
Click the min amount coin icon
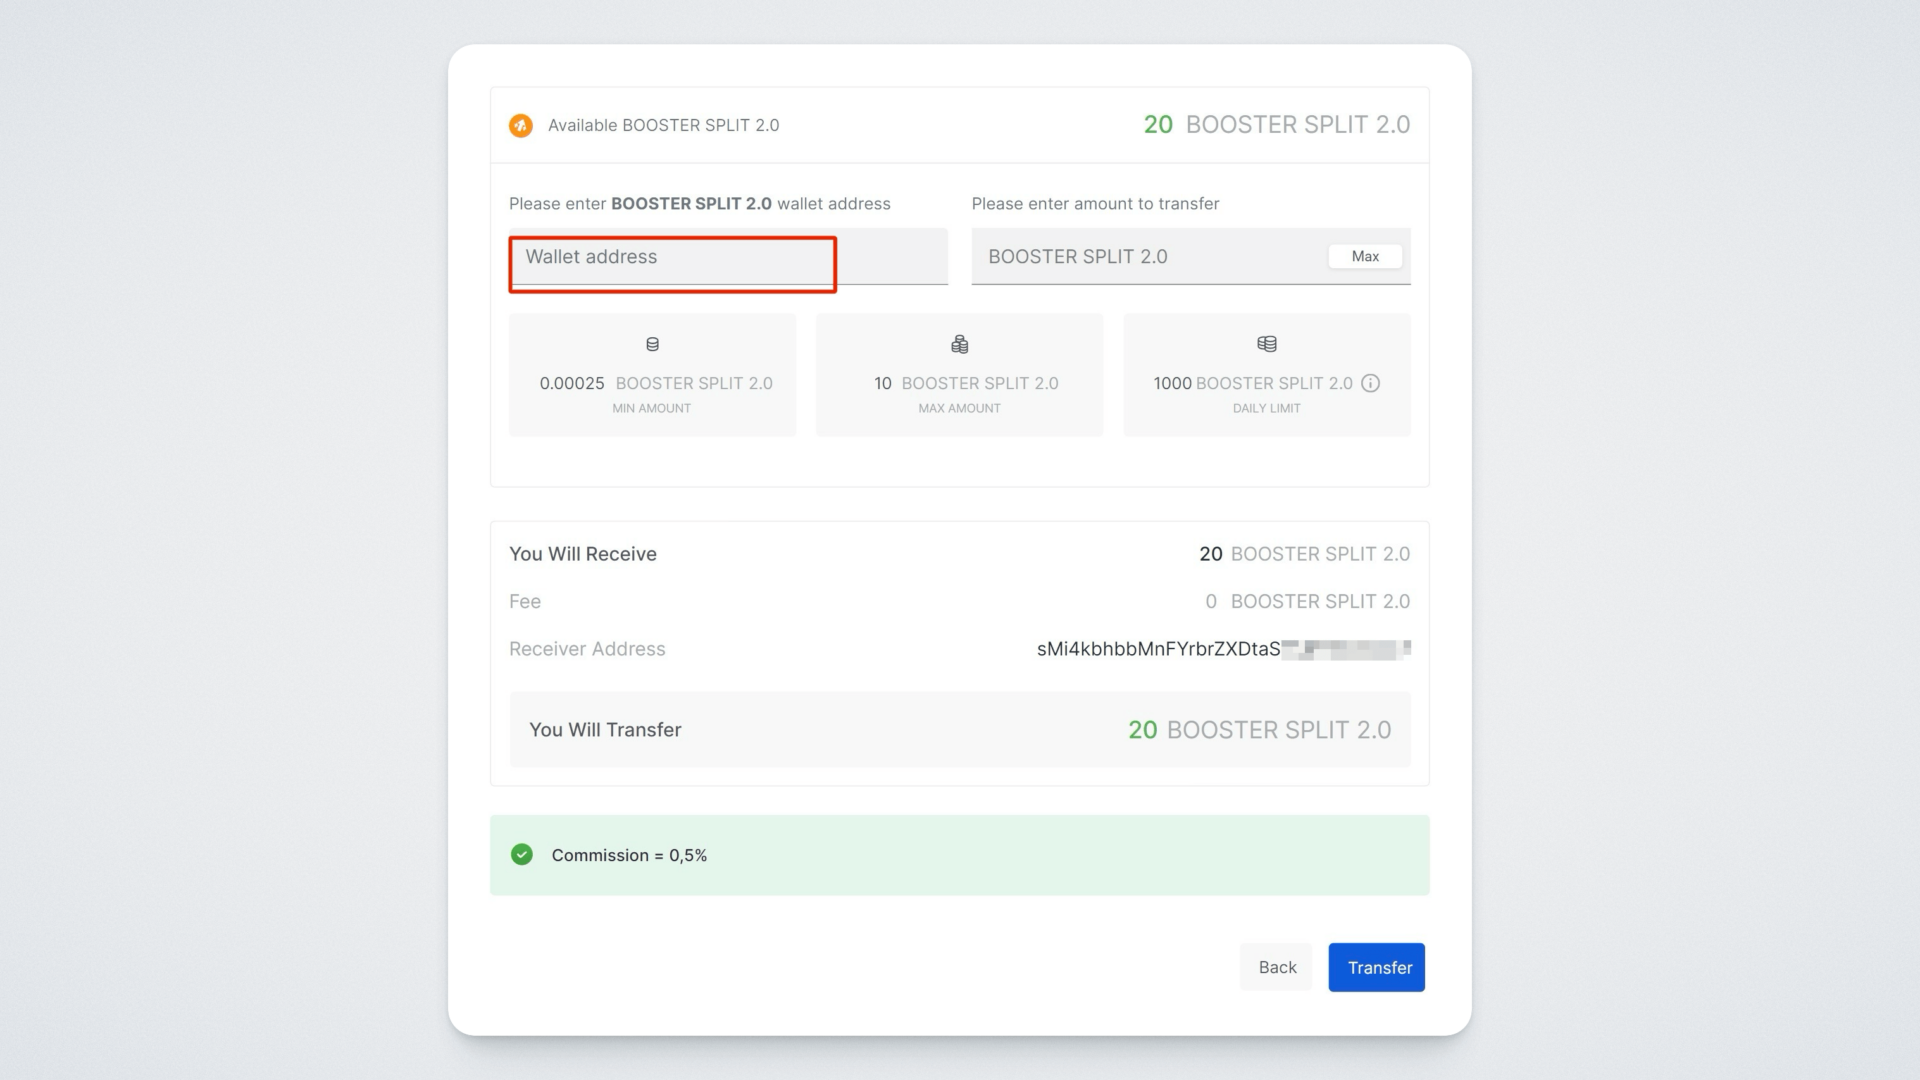[652, 344]
